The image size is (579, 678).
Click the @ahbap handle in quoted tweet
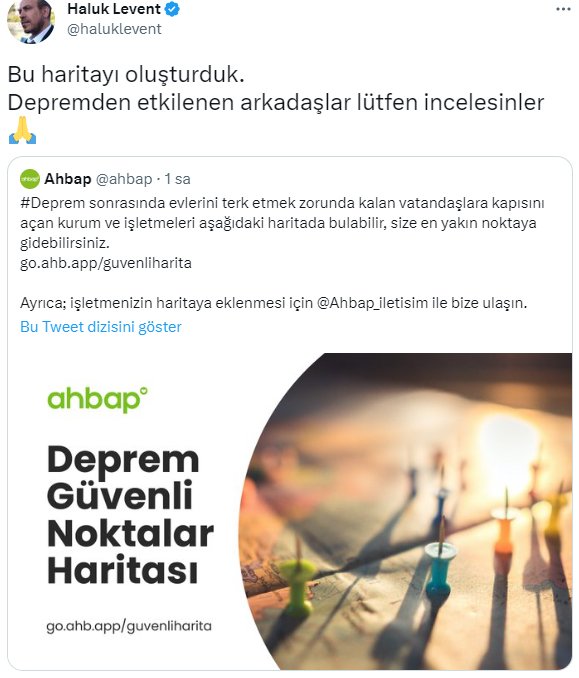pos(124,179)
